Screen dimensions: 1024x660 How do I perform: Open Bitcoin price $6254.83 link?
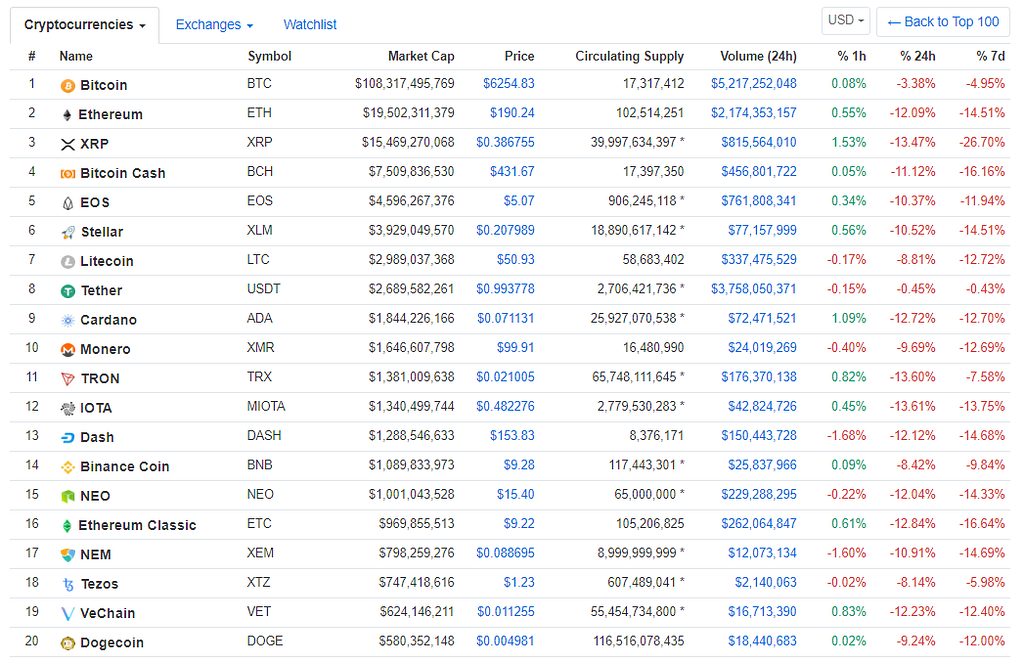[x=509, y=84]
